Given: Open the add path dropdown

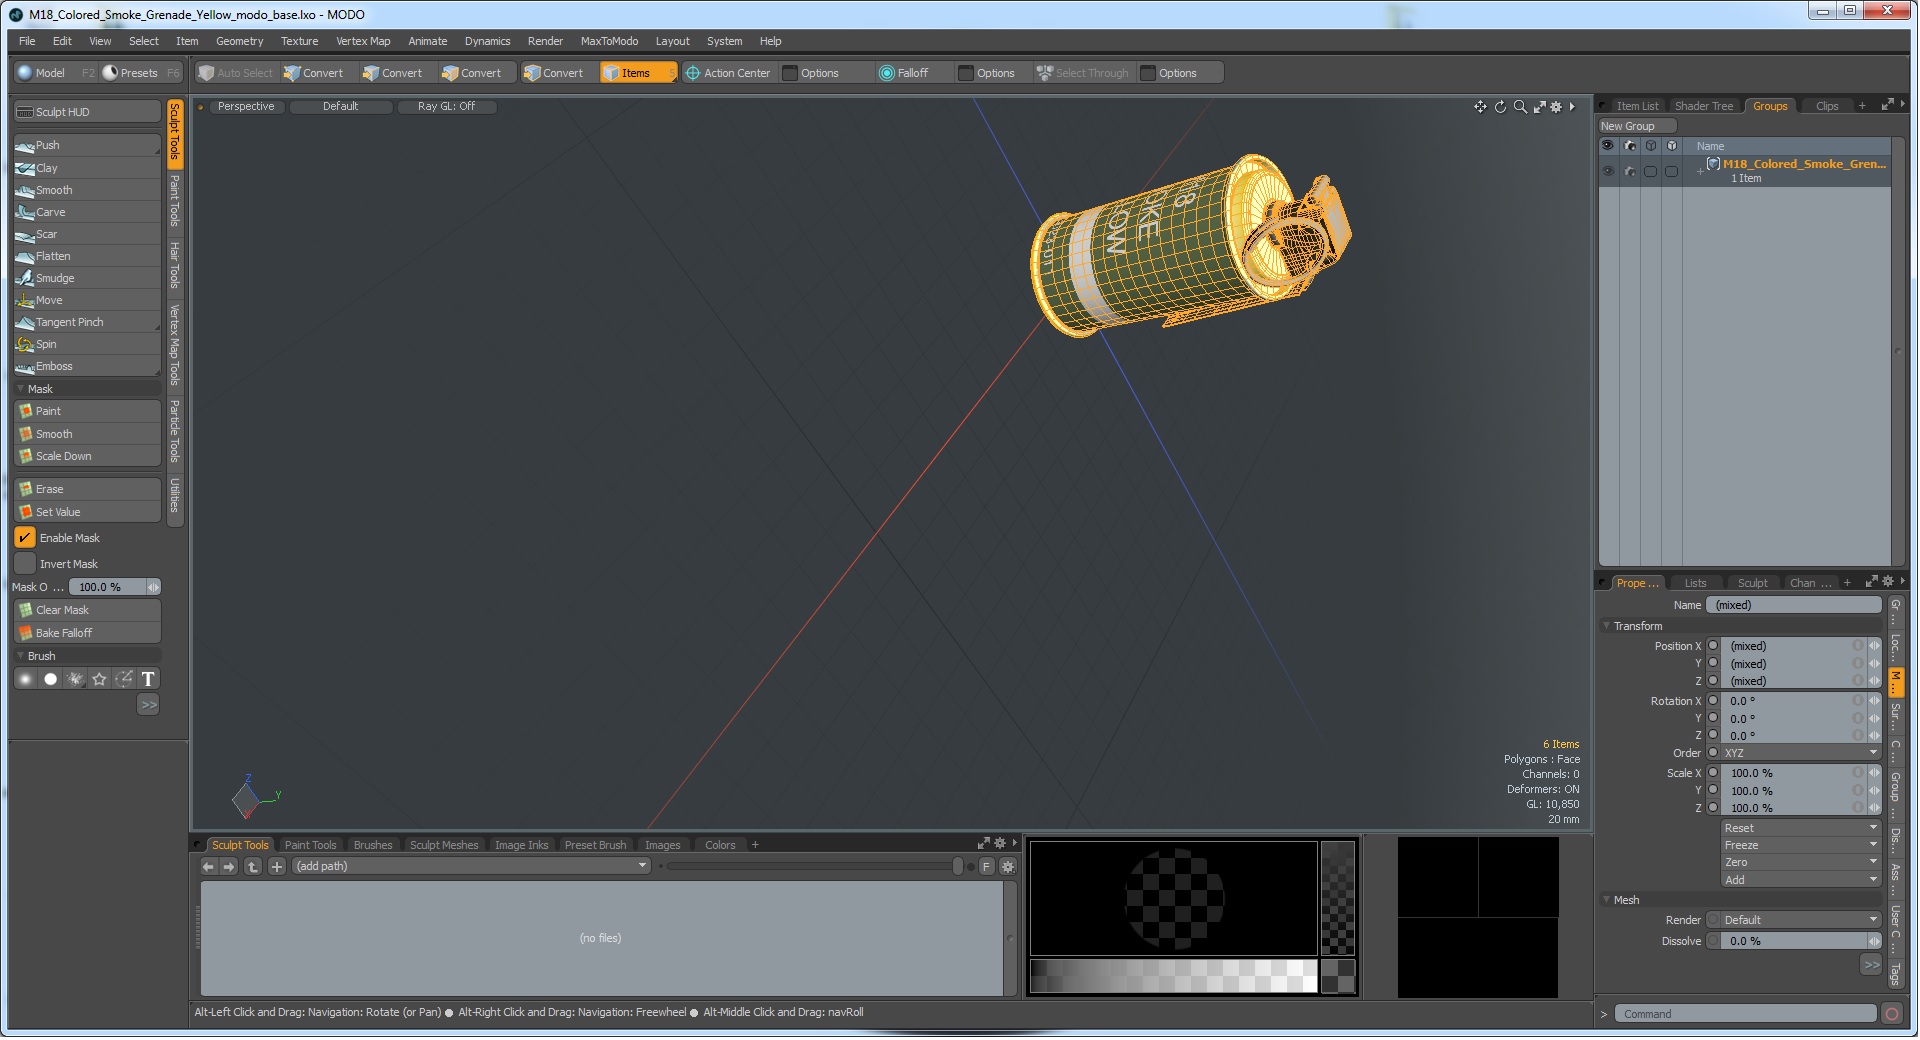Looking at the screenshot, I should pos(471,867).
